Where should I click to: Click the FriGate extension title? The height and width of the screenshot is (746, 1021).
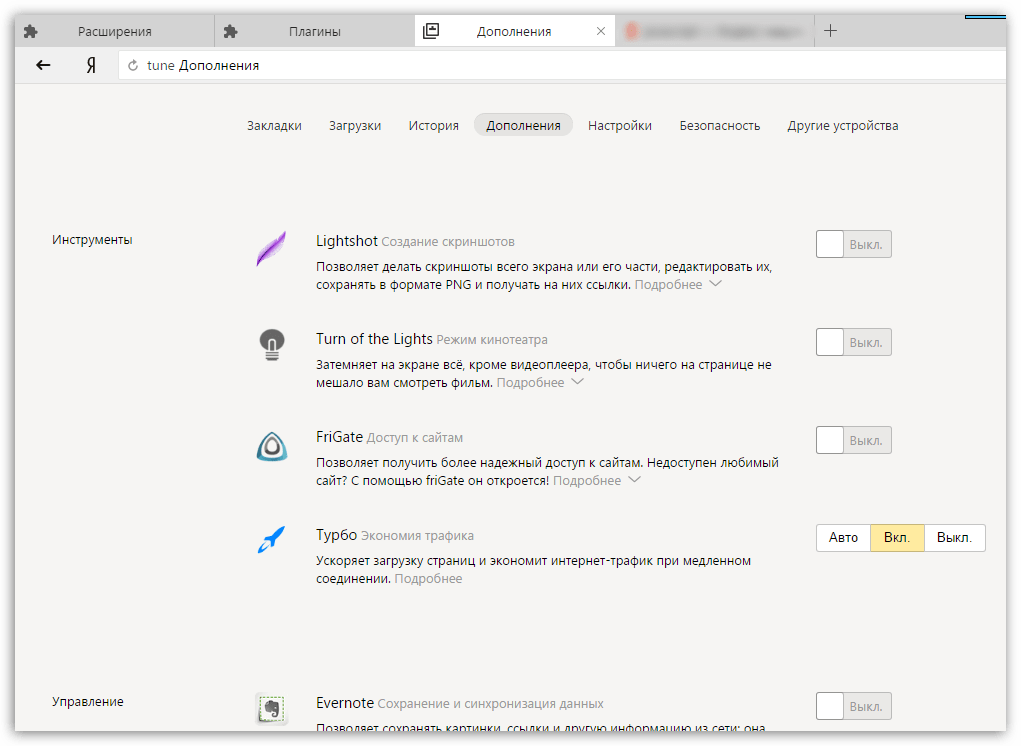click(339, 437)
